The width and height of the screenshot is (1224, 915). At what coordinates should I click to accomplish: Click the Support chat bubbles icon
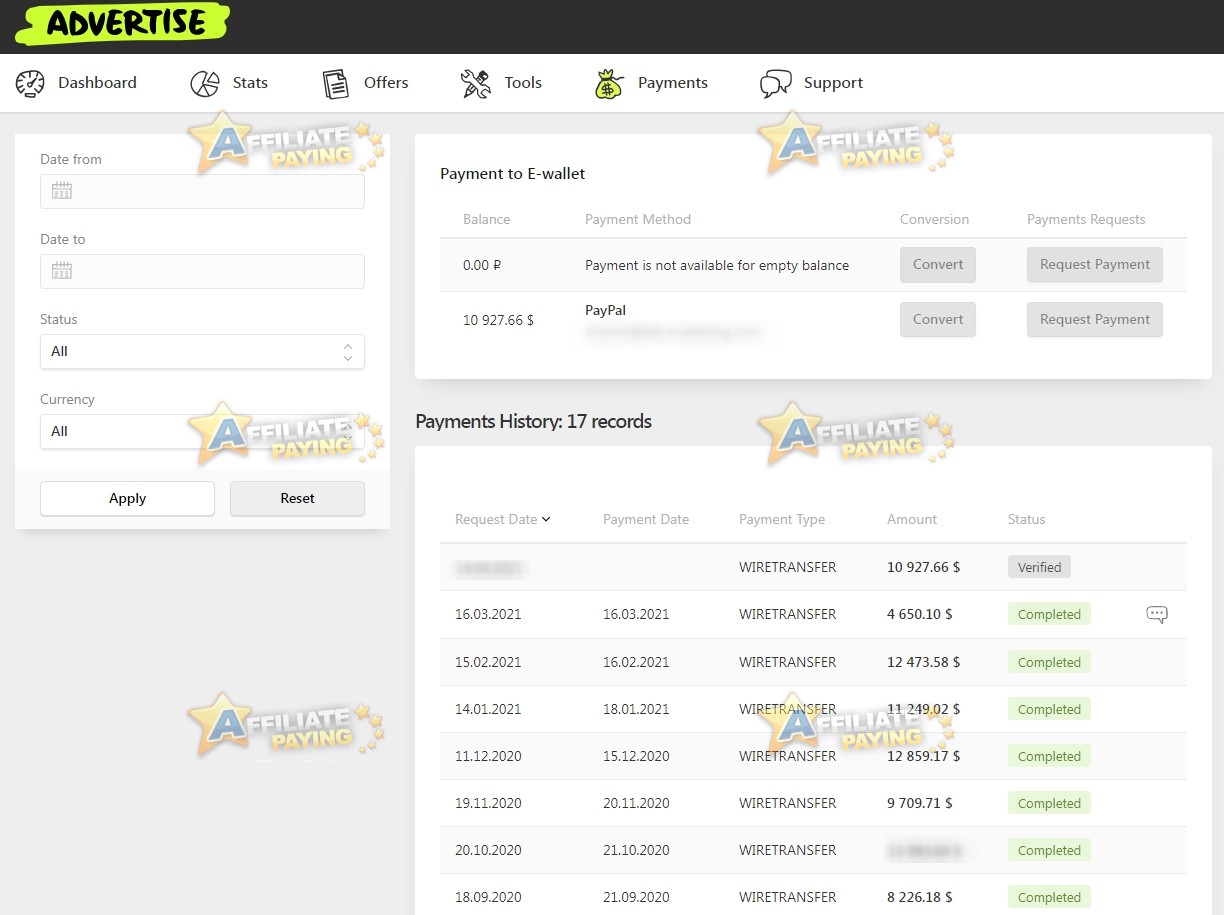(x=776, y=83)
